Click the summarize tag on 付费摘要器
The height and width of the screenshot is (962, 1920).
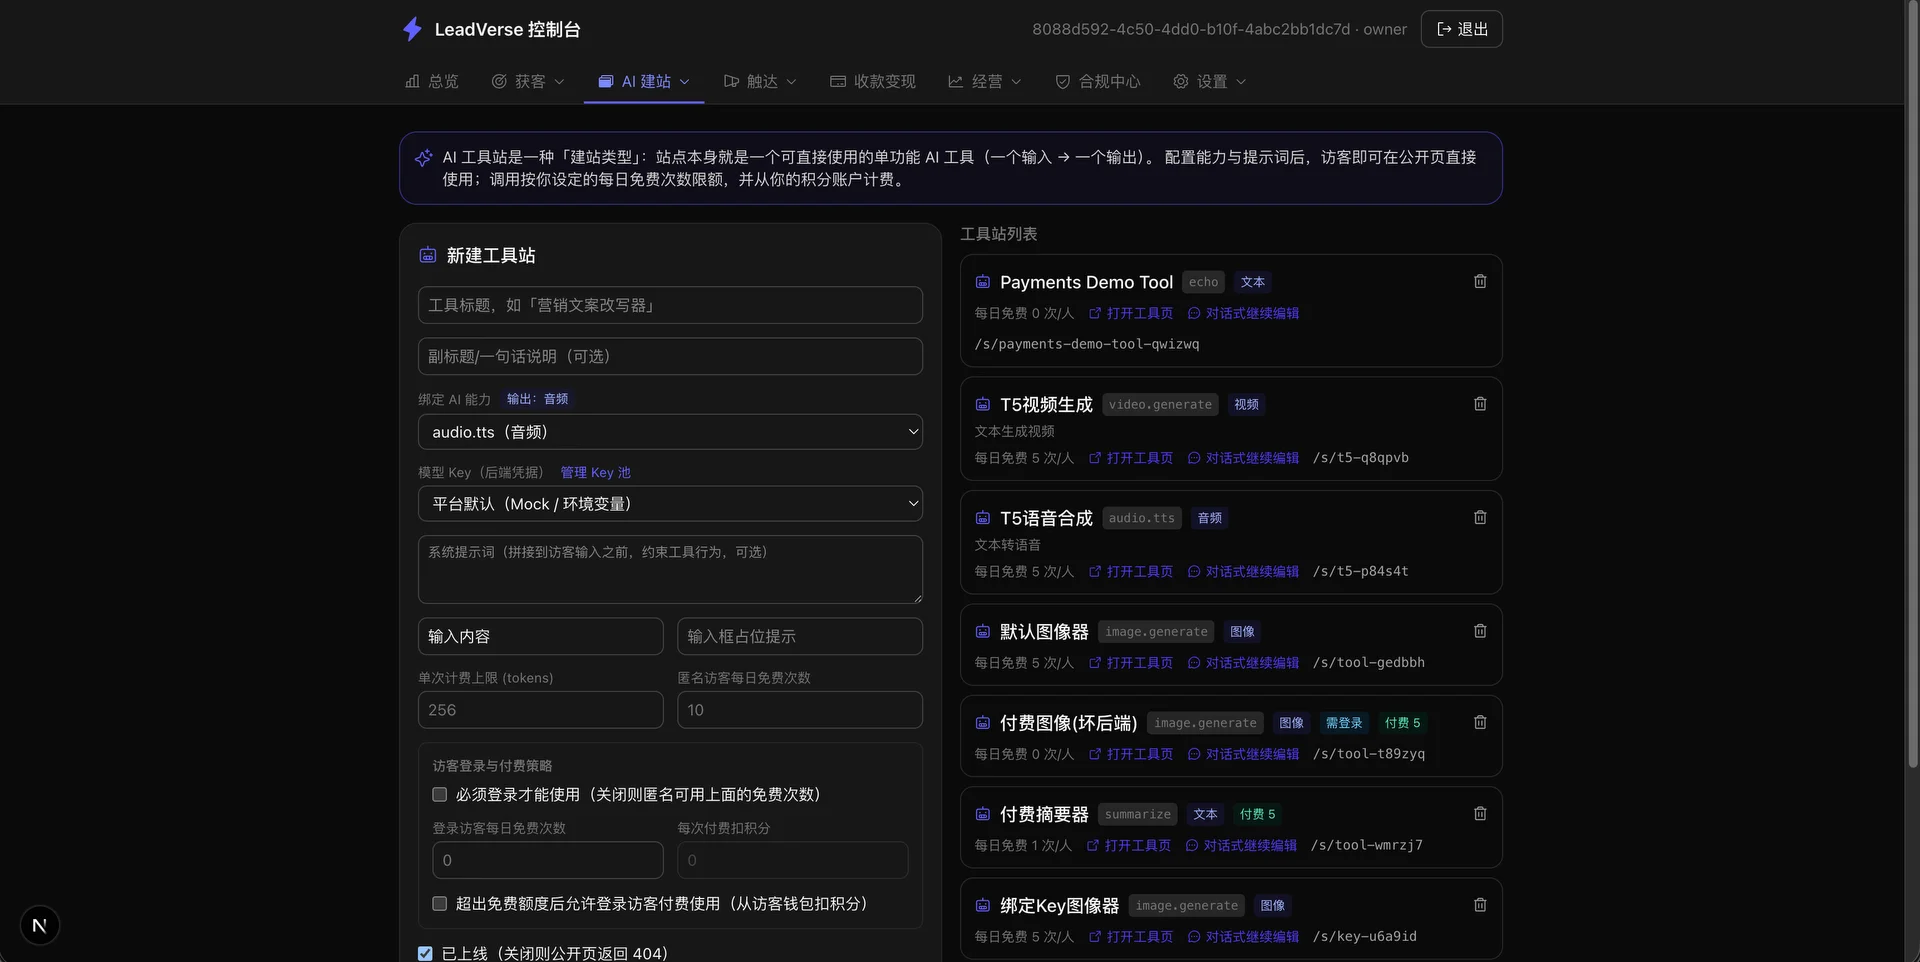pos(1138,814)
